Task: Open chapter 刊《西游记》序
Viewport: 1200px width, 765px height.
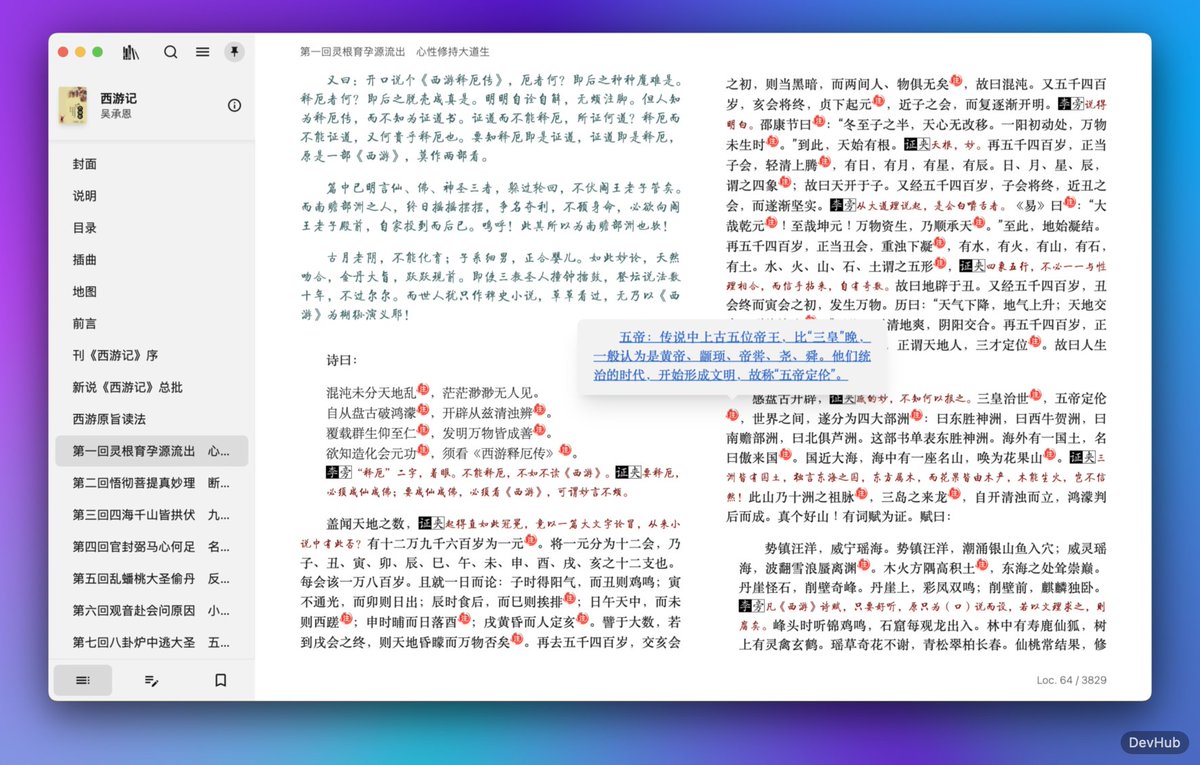Action: click(x=151, y=355)
